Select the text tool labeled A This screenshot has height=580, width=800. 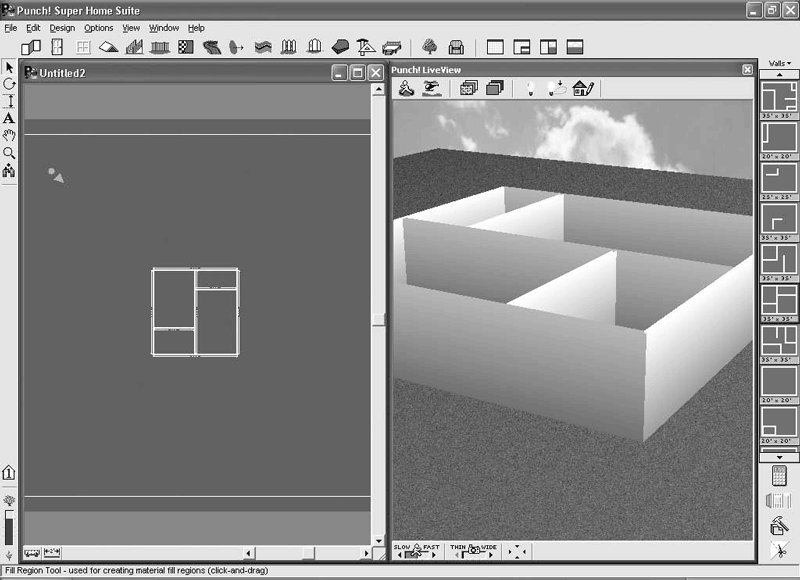[9, 118]
